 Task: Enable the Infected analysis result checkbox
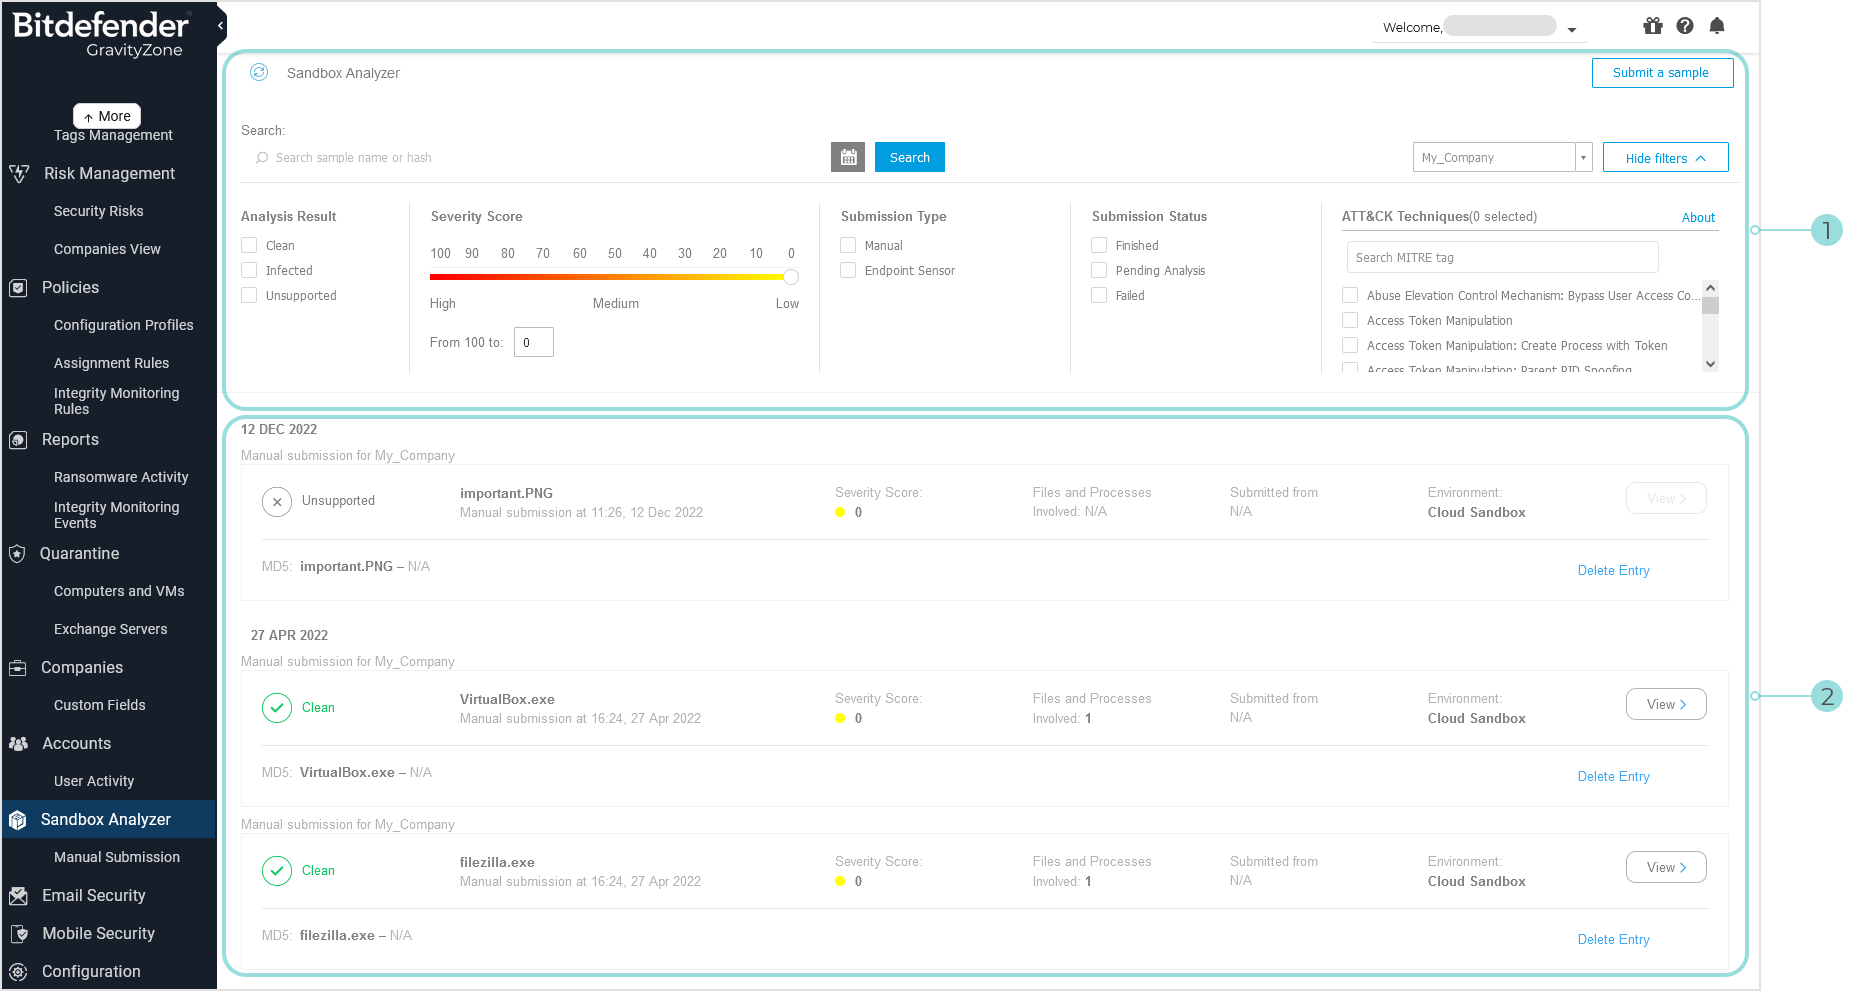click(x=250, y=270)
